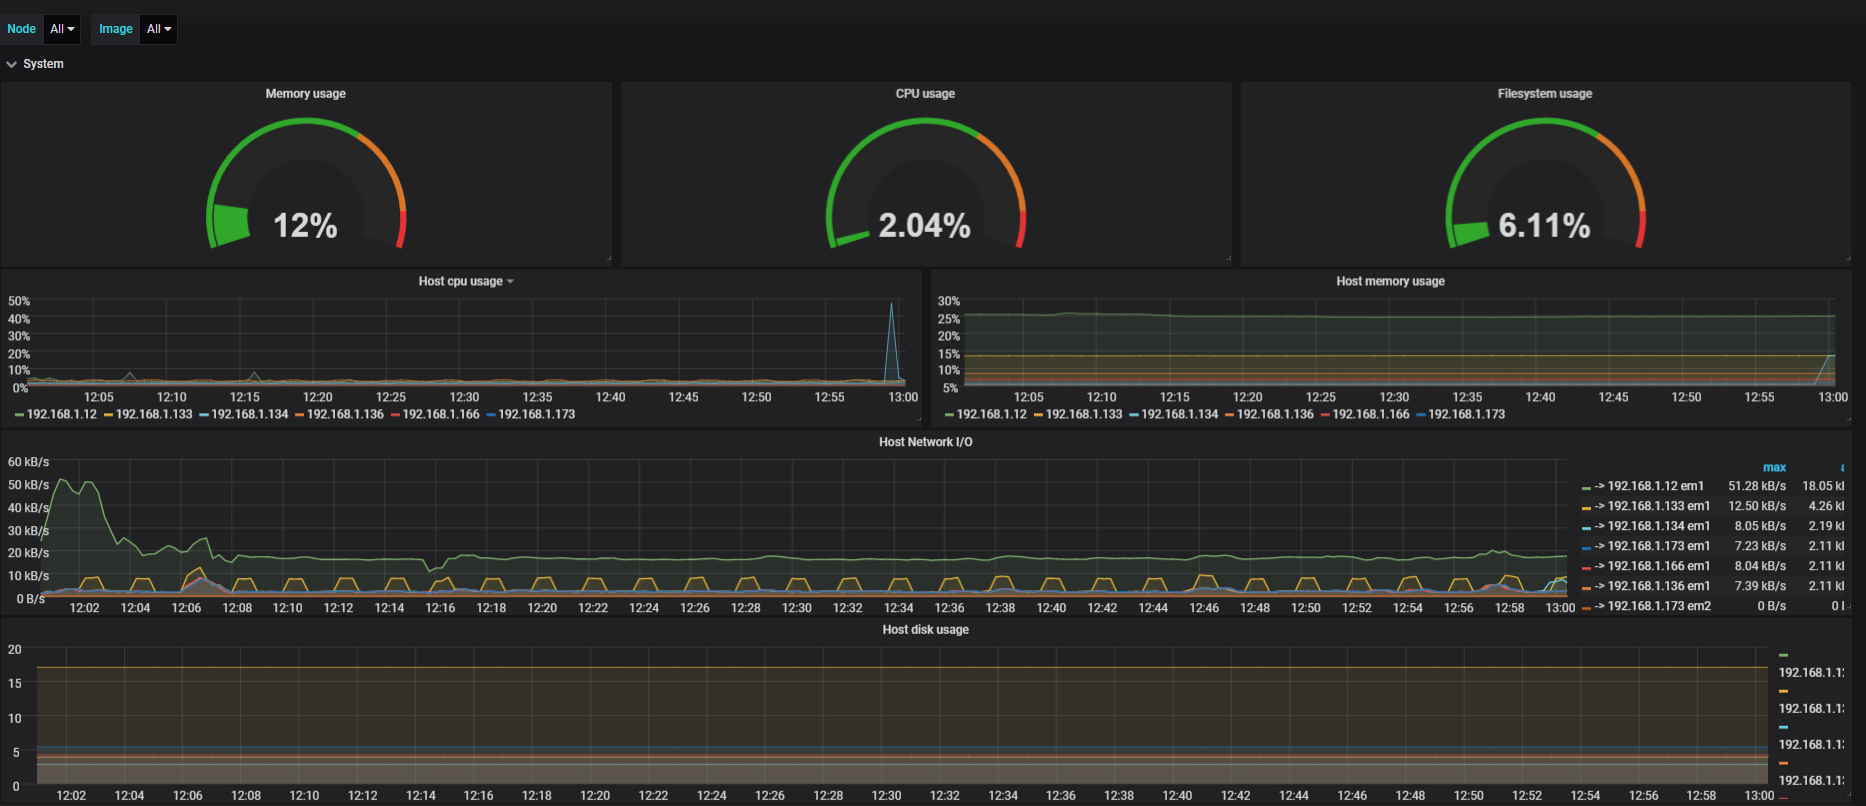This screenshot has height=806, width=1866.
Task: Open the CPU usage gauge panel title menu
Action: (x=925, y=94)
